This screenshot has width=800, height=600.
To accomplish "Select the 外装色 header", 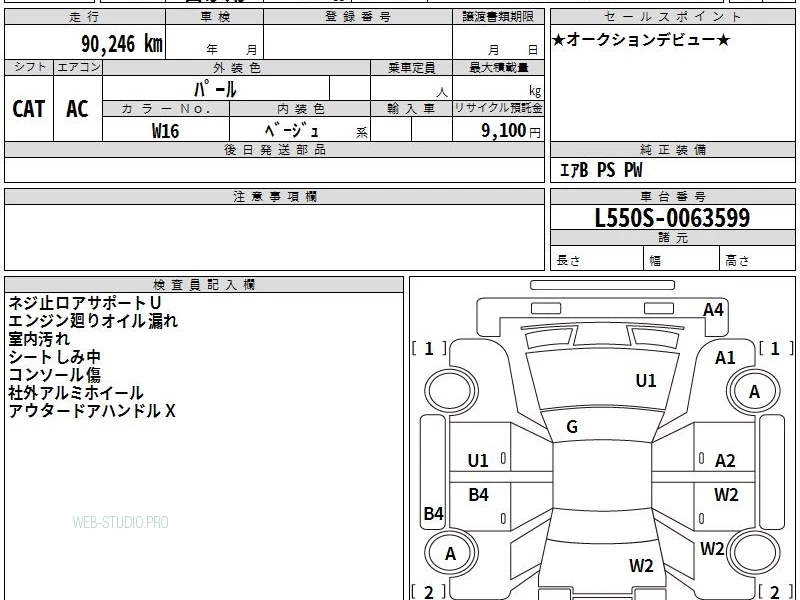I will click(x=237, y=68).
